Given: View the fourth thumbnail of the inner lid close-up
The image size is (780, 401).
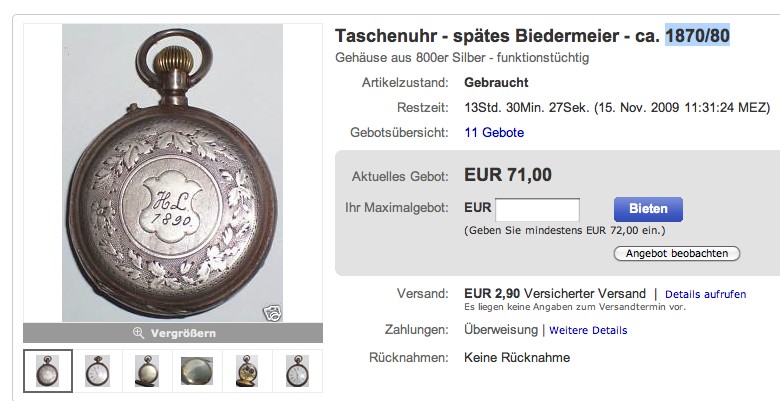Looking at the screenshot, I should click(197, 371).
